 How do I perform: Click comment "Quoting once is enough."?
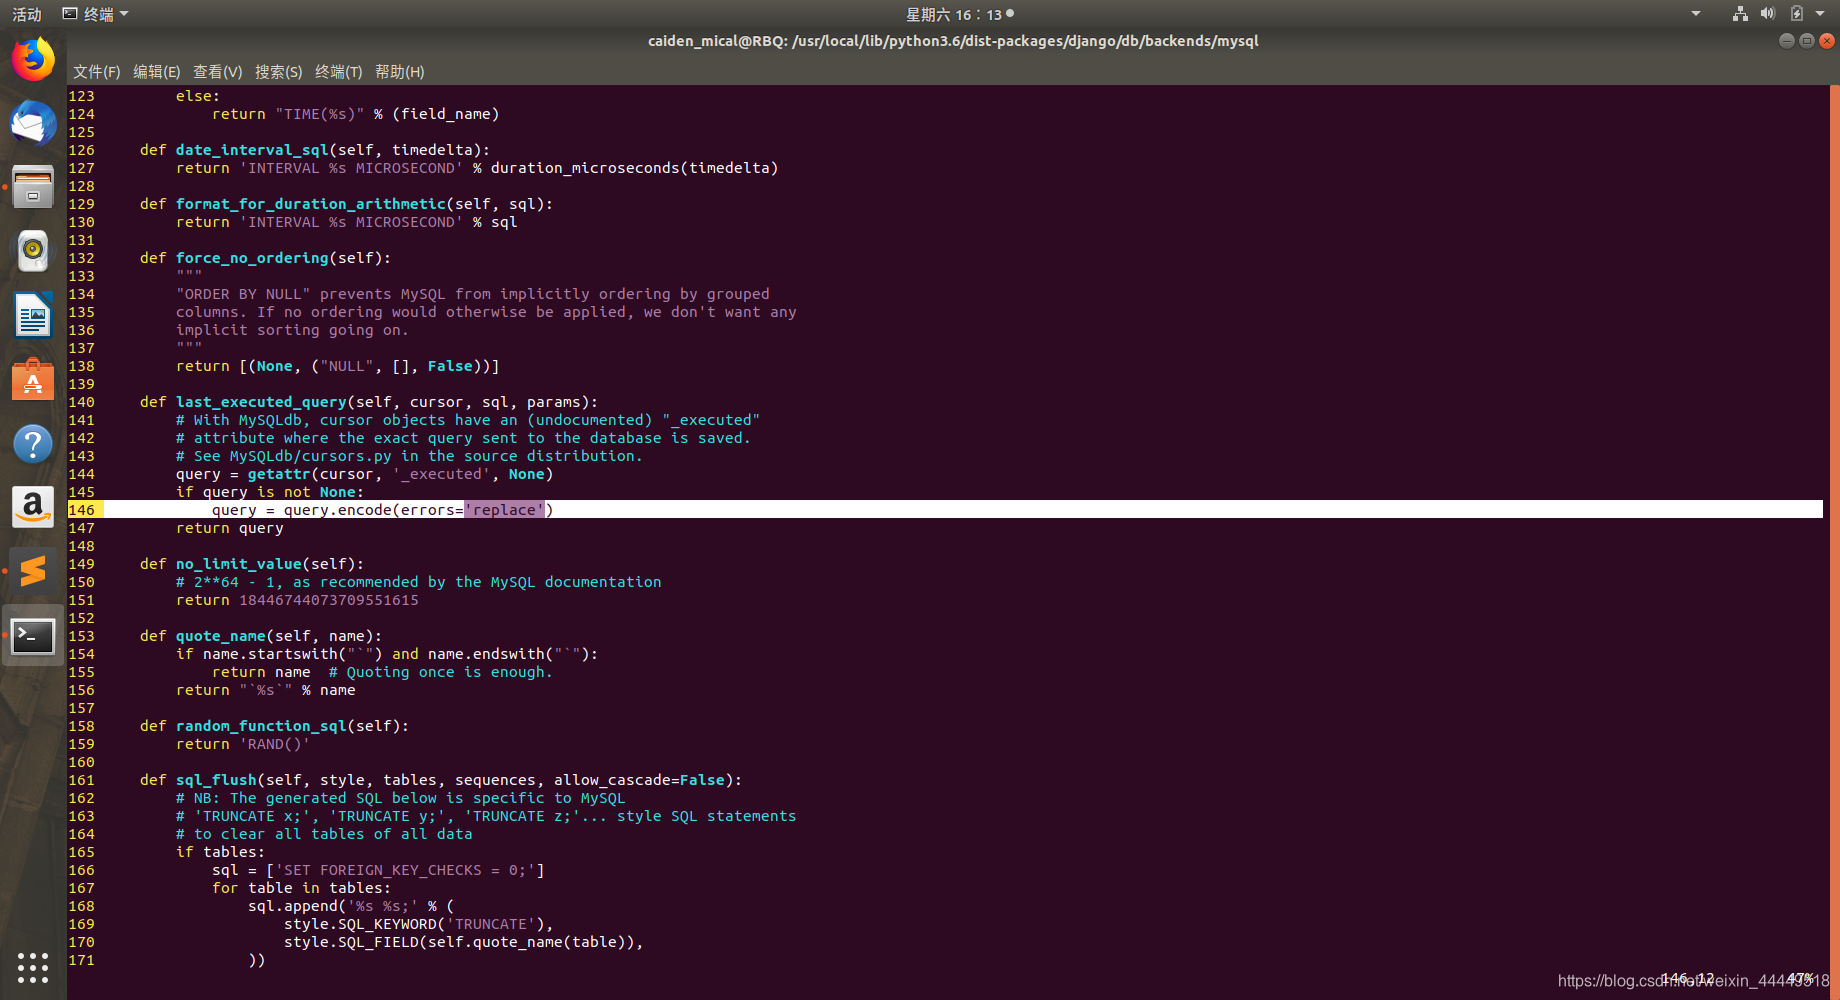tap(440, 672)
